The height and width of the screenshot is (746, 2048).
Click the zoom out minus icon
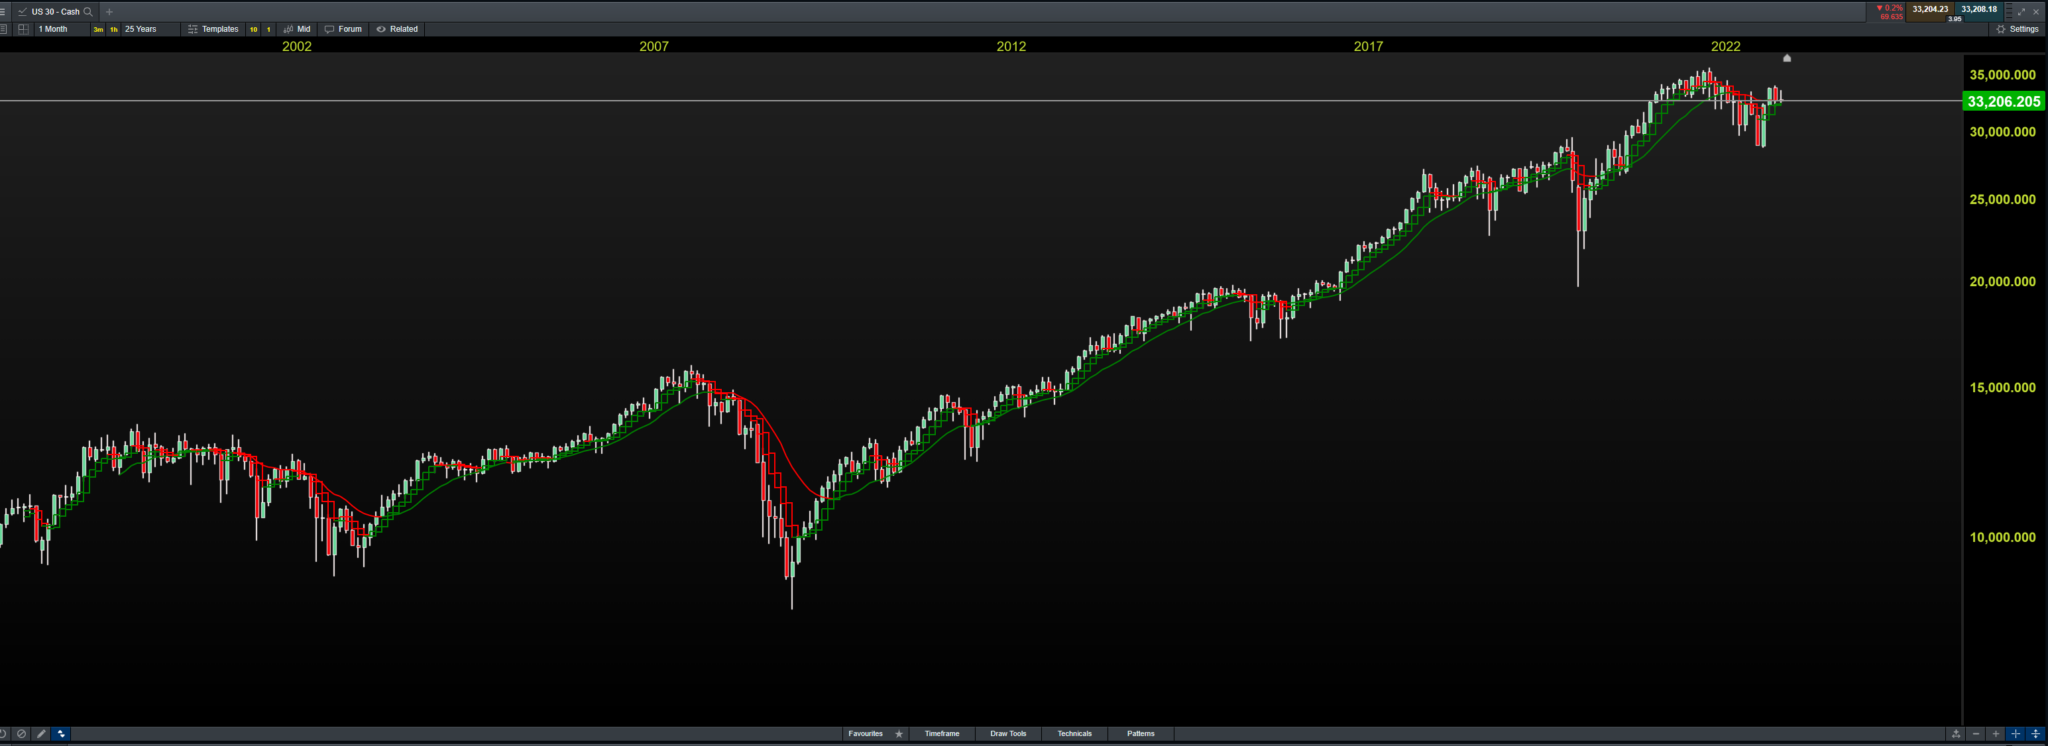coord(1976,734)
